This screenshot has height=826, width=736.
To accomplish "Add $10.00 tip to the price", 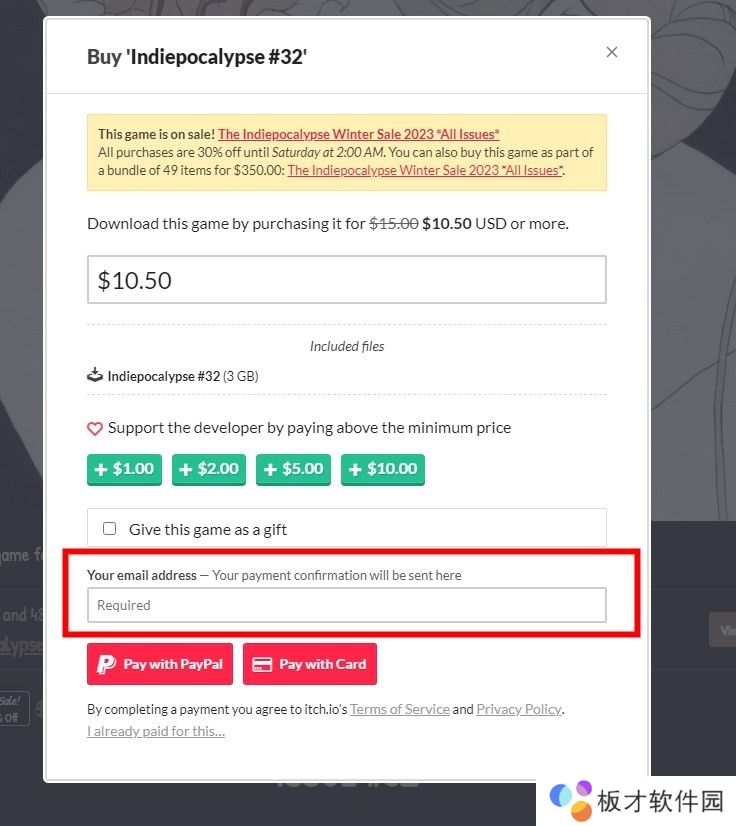I will click(x=383, y=469).
